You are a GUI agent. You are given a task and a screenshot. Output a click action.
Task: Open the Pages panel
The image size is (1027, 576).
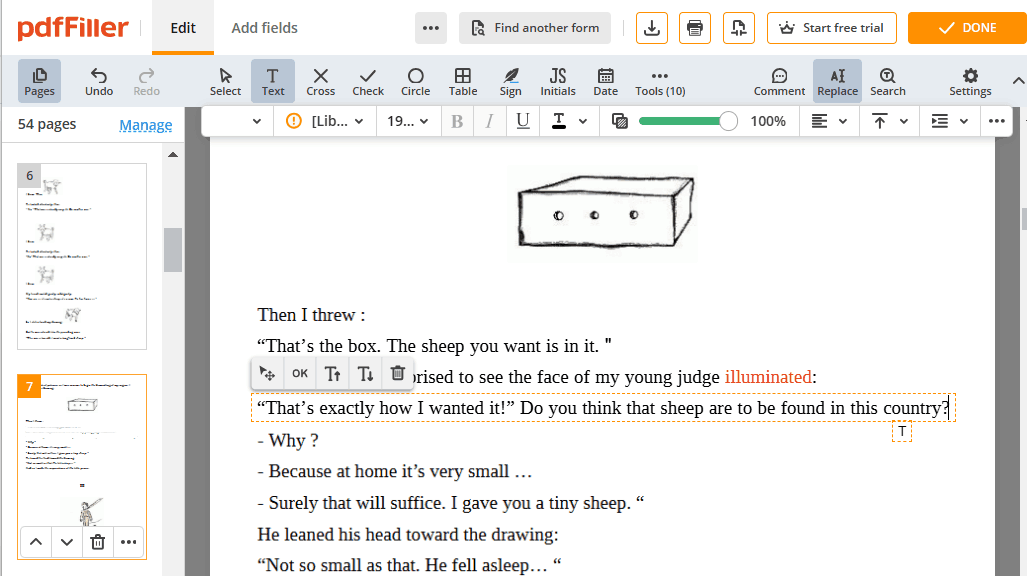tap(39, 80)
